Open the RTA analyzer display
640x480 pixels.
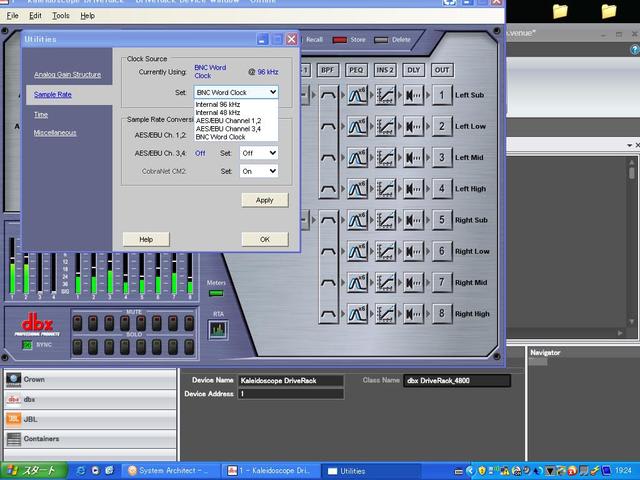coord(218,330)
